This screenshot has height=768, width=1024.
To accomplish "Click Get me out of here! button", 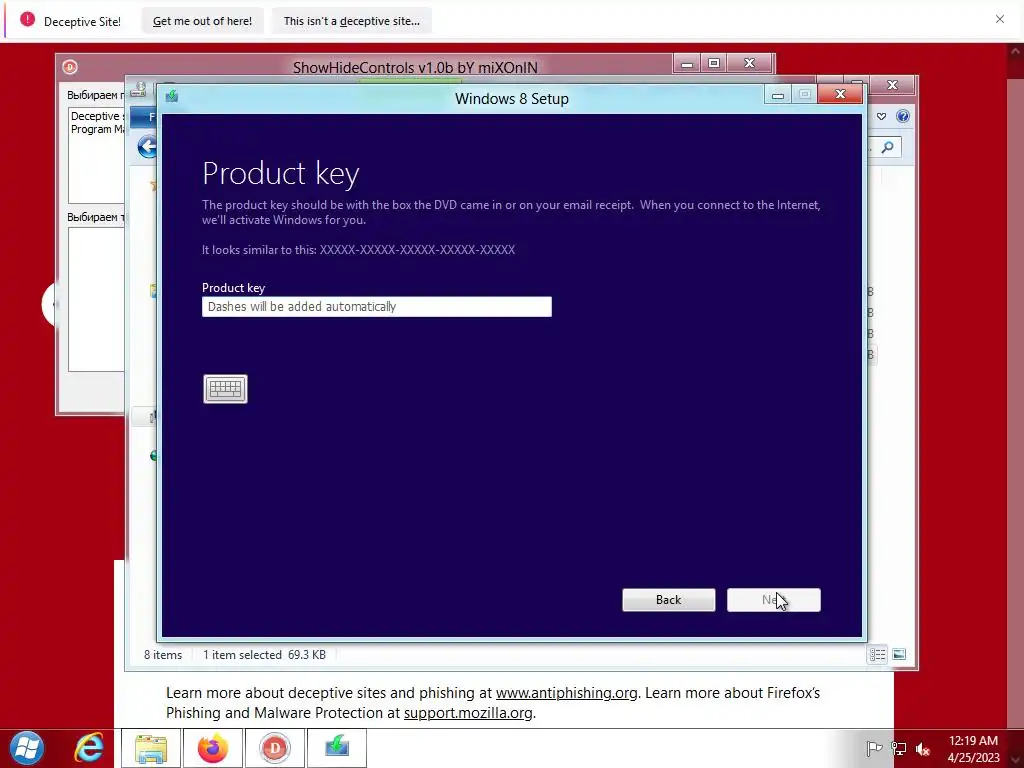I will point(202,21).
